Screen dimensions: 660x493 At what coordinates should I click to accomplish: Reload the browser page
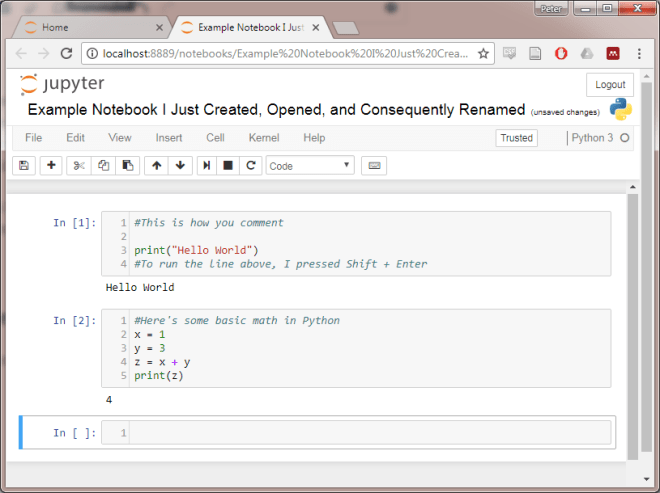[x=67, y=53]
